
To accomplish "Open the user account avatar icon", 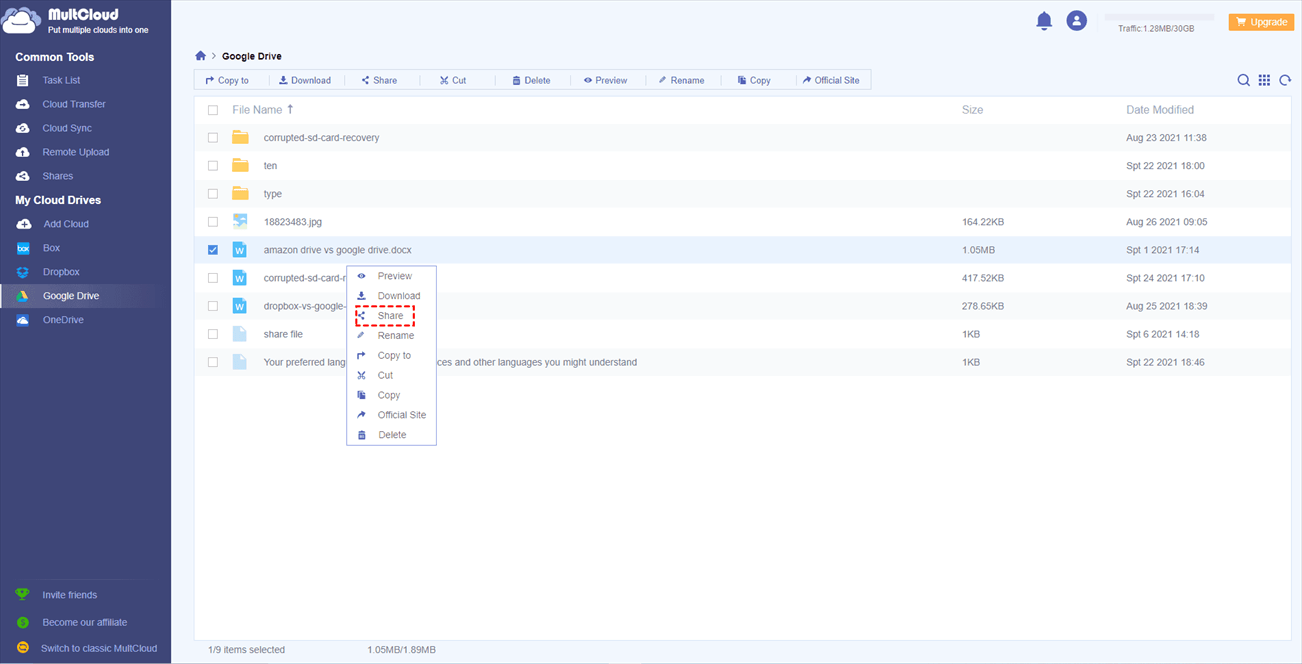I will tap(1076, 21).
